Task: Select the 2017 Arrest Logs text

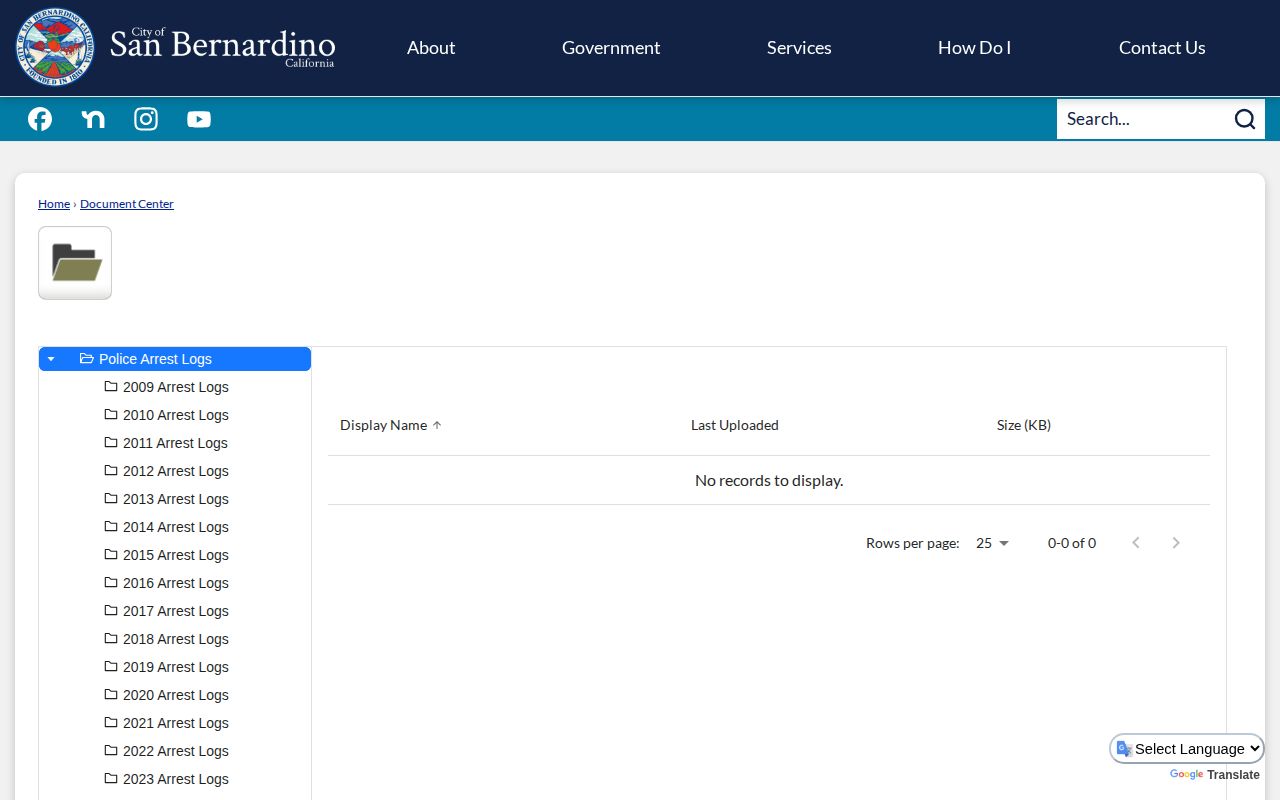Action: click(x=176, y=611)
